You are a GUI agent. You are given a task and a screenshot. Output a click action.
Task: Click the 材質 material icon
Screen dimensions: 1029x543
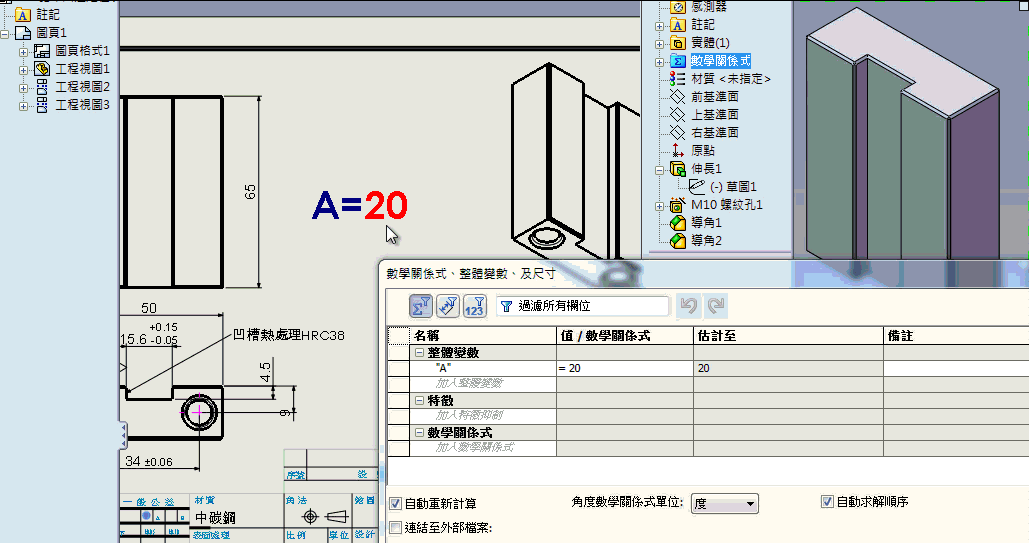click(x=678, y=79)
